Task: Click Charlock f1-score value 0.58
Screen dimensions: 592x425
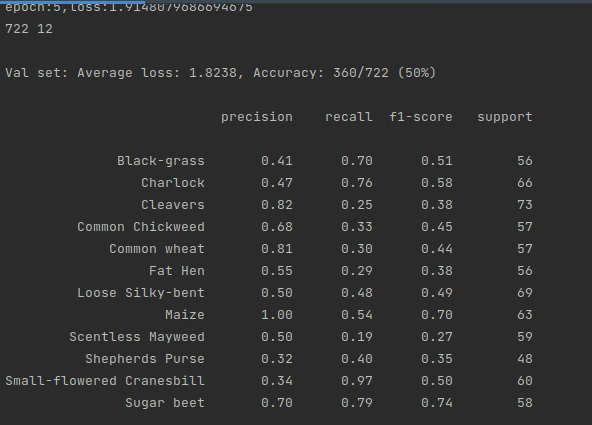Action: [x=437, y=183]
